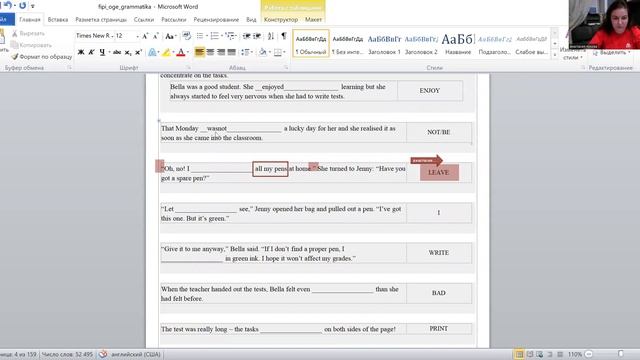Screen dimensions: 640x360
Task: Cut selection with Вырезать
Action: coord(28,33)
